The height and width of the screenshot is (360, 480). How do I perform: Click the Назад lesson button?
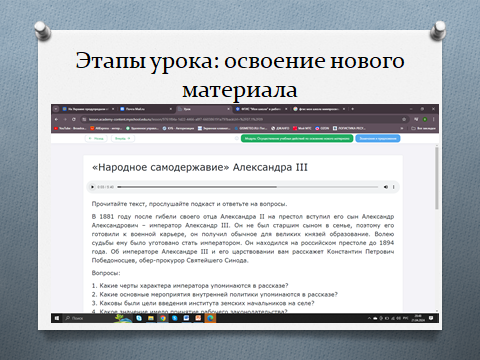coord(96,138)
